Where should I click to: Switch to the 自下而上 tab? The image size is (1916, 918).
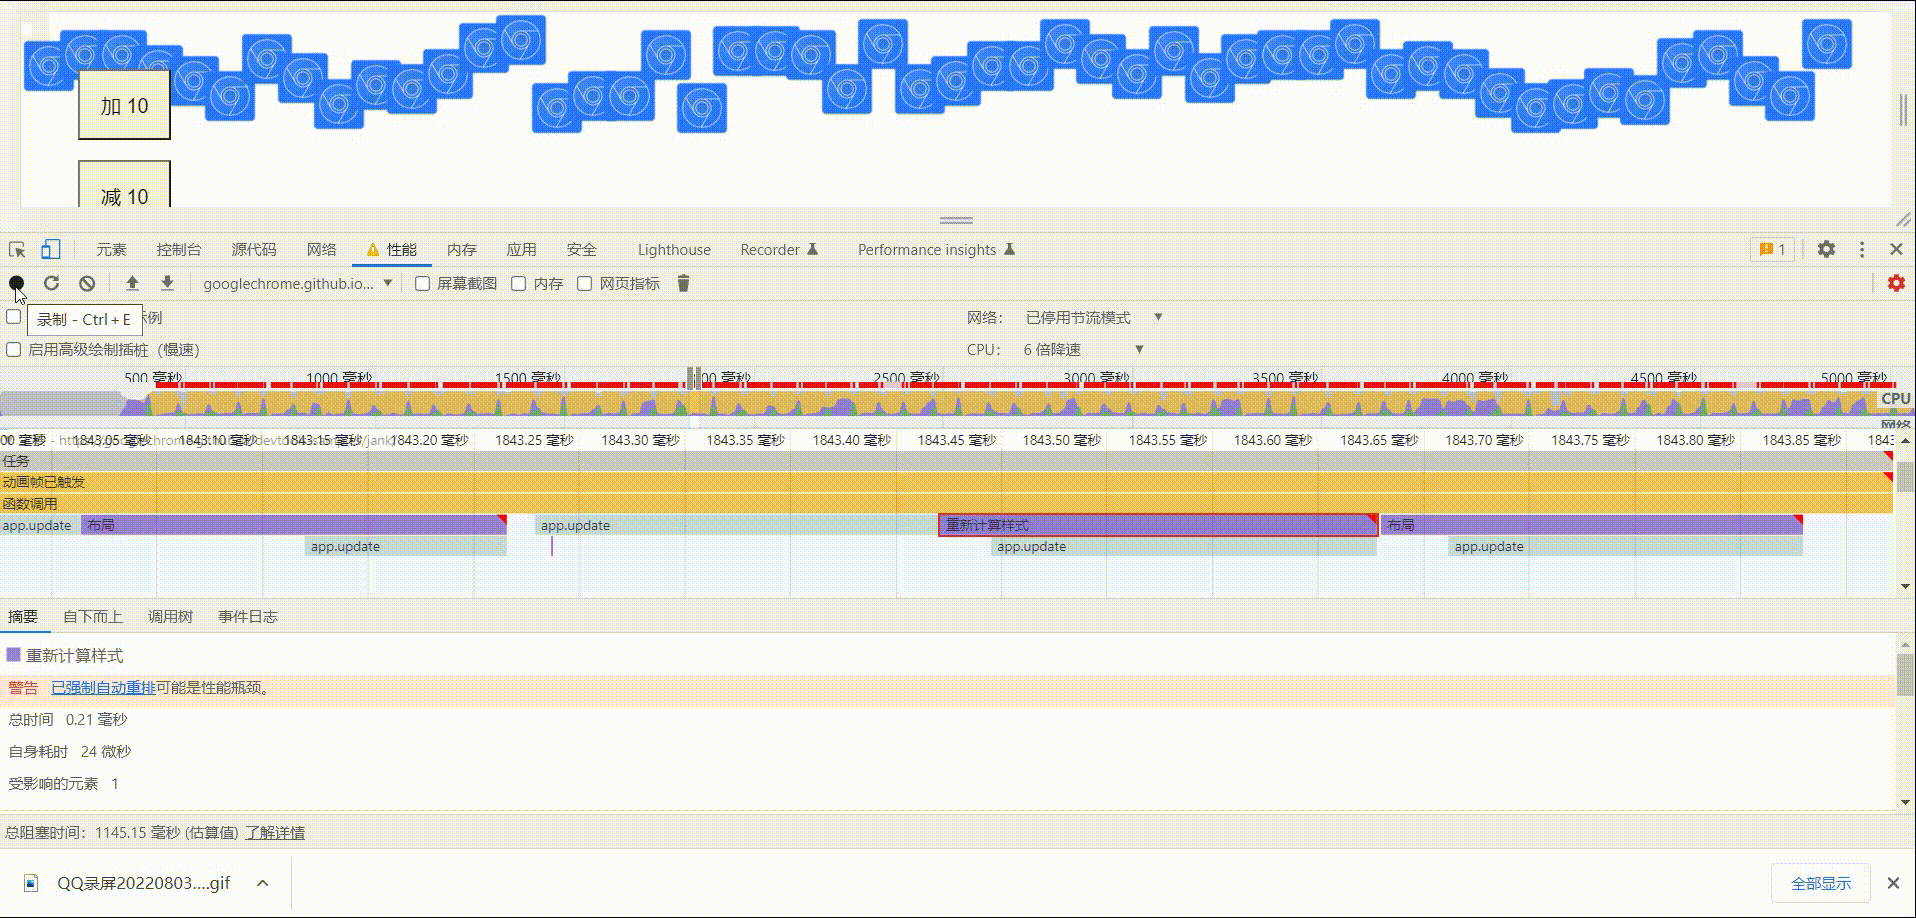[92, 617]
